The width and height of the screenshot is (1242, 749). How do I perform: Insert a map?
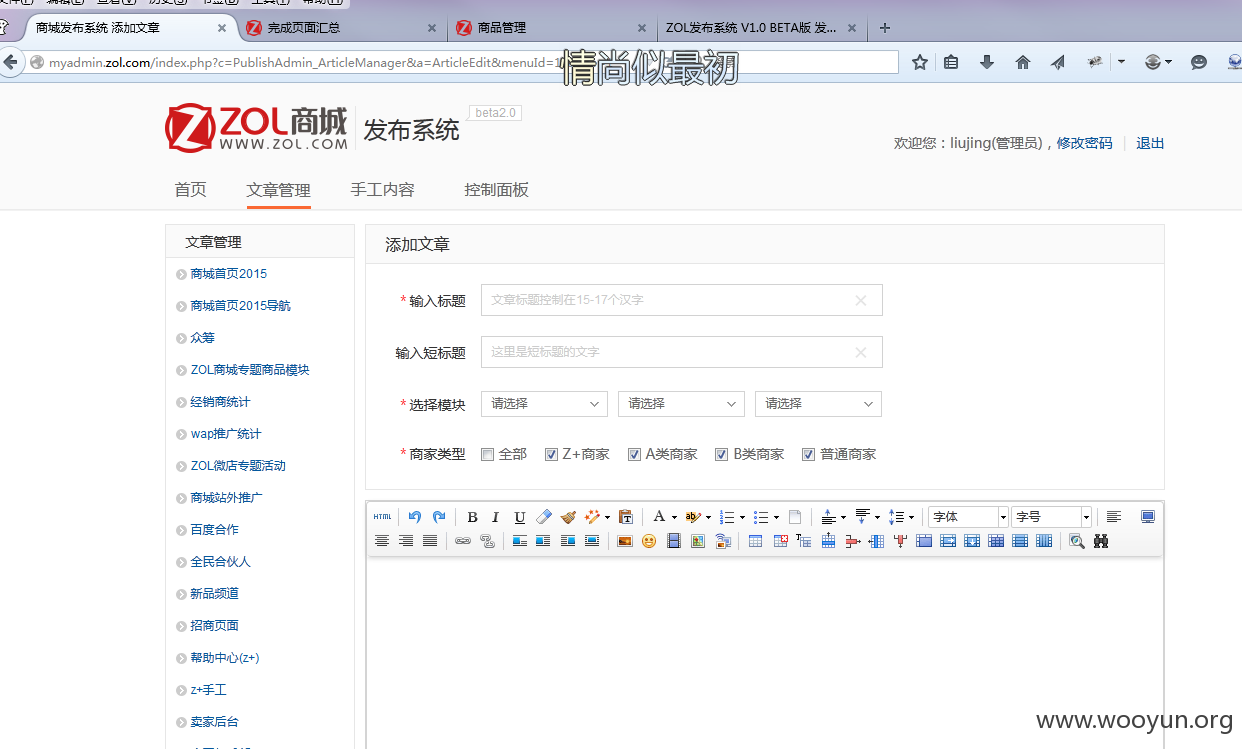pyautogui.click(x=697, y=541)
